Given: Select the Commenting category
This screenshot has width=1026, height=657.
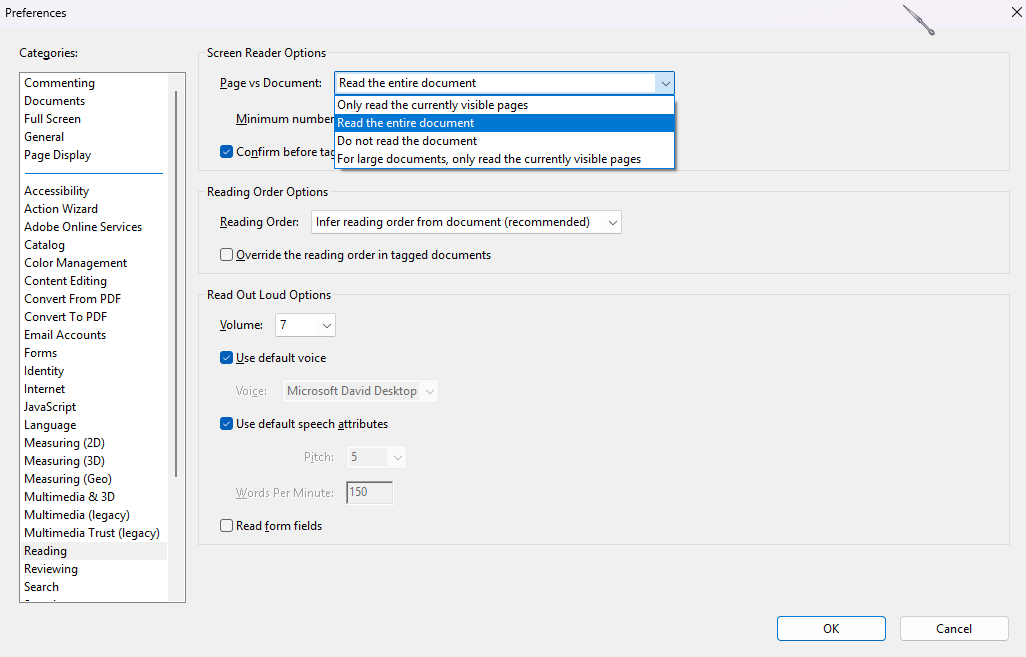Looking at the screenshot, I should click(x=59, y=83).
